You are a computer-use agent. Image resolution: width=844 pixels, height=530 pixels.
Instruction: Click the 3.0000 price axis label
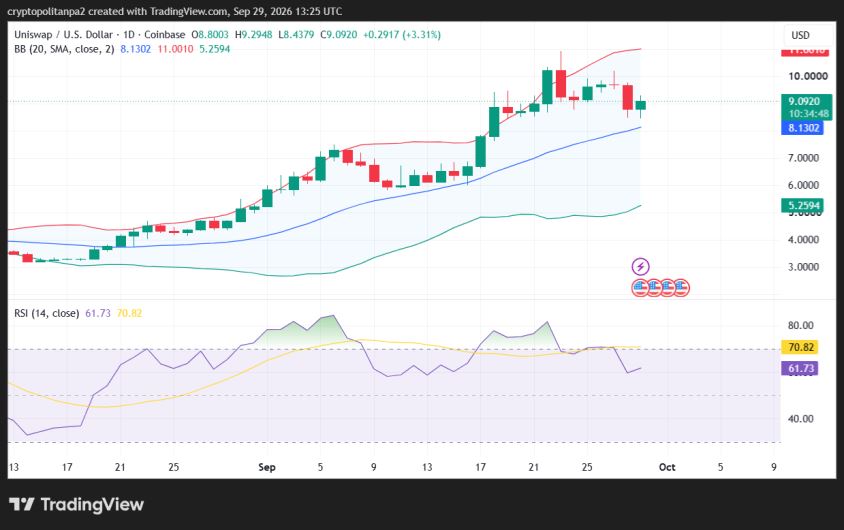coord(803,267)
